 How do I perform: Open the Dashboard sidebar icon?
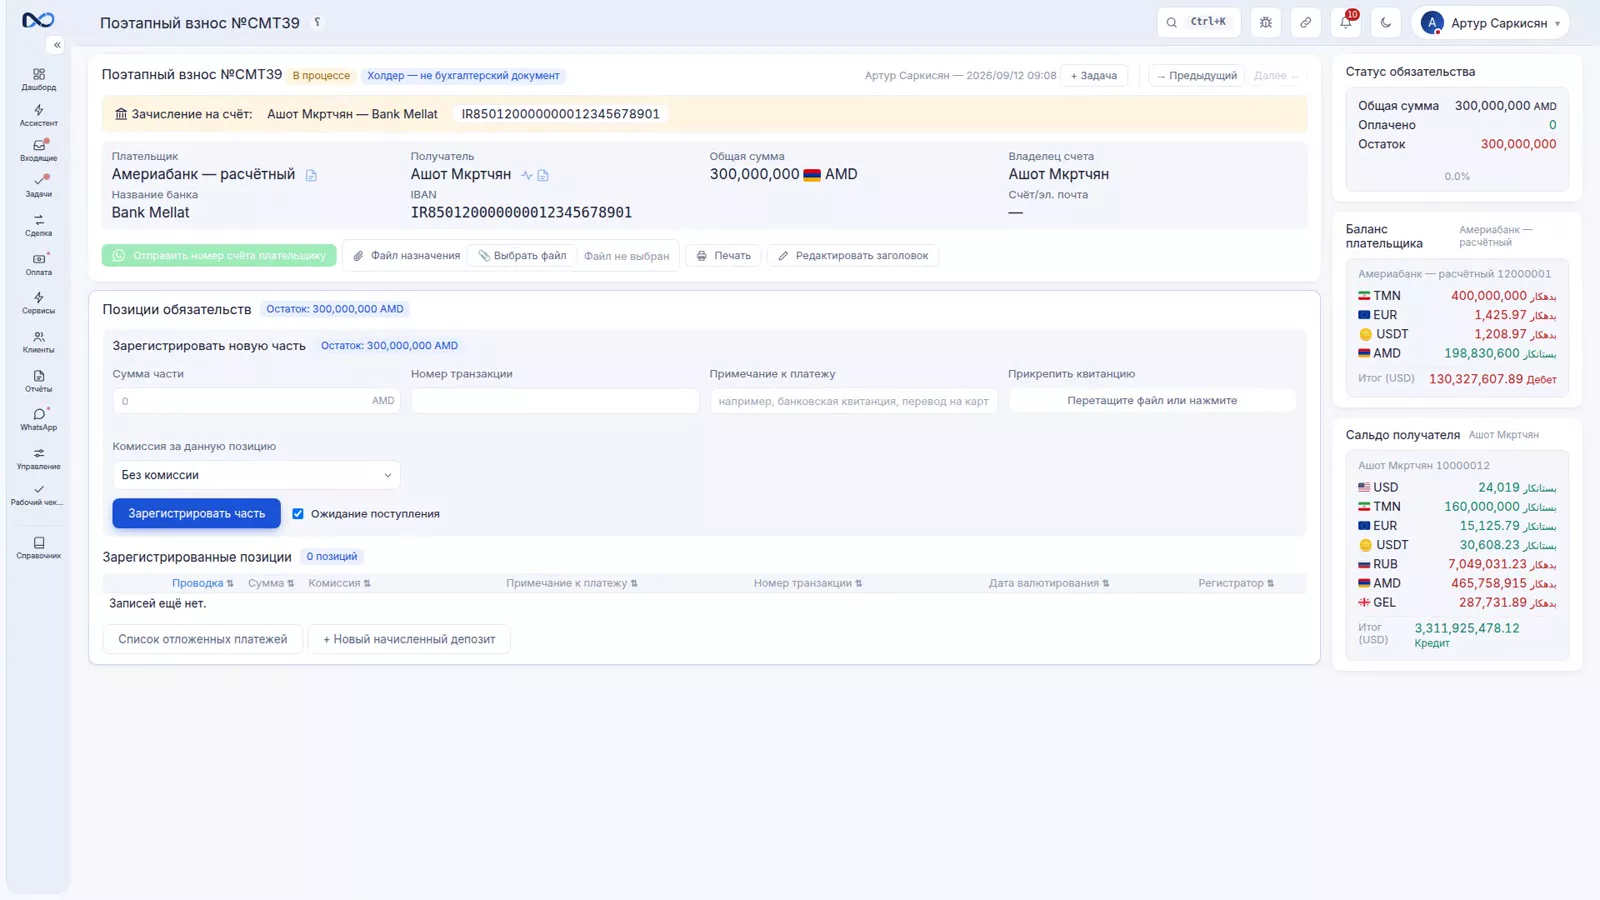click(x=38, y=79)
